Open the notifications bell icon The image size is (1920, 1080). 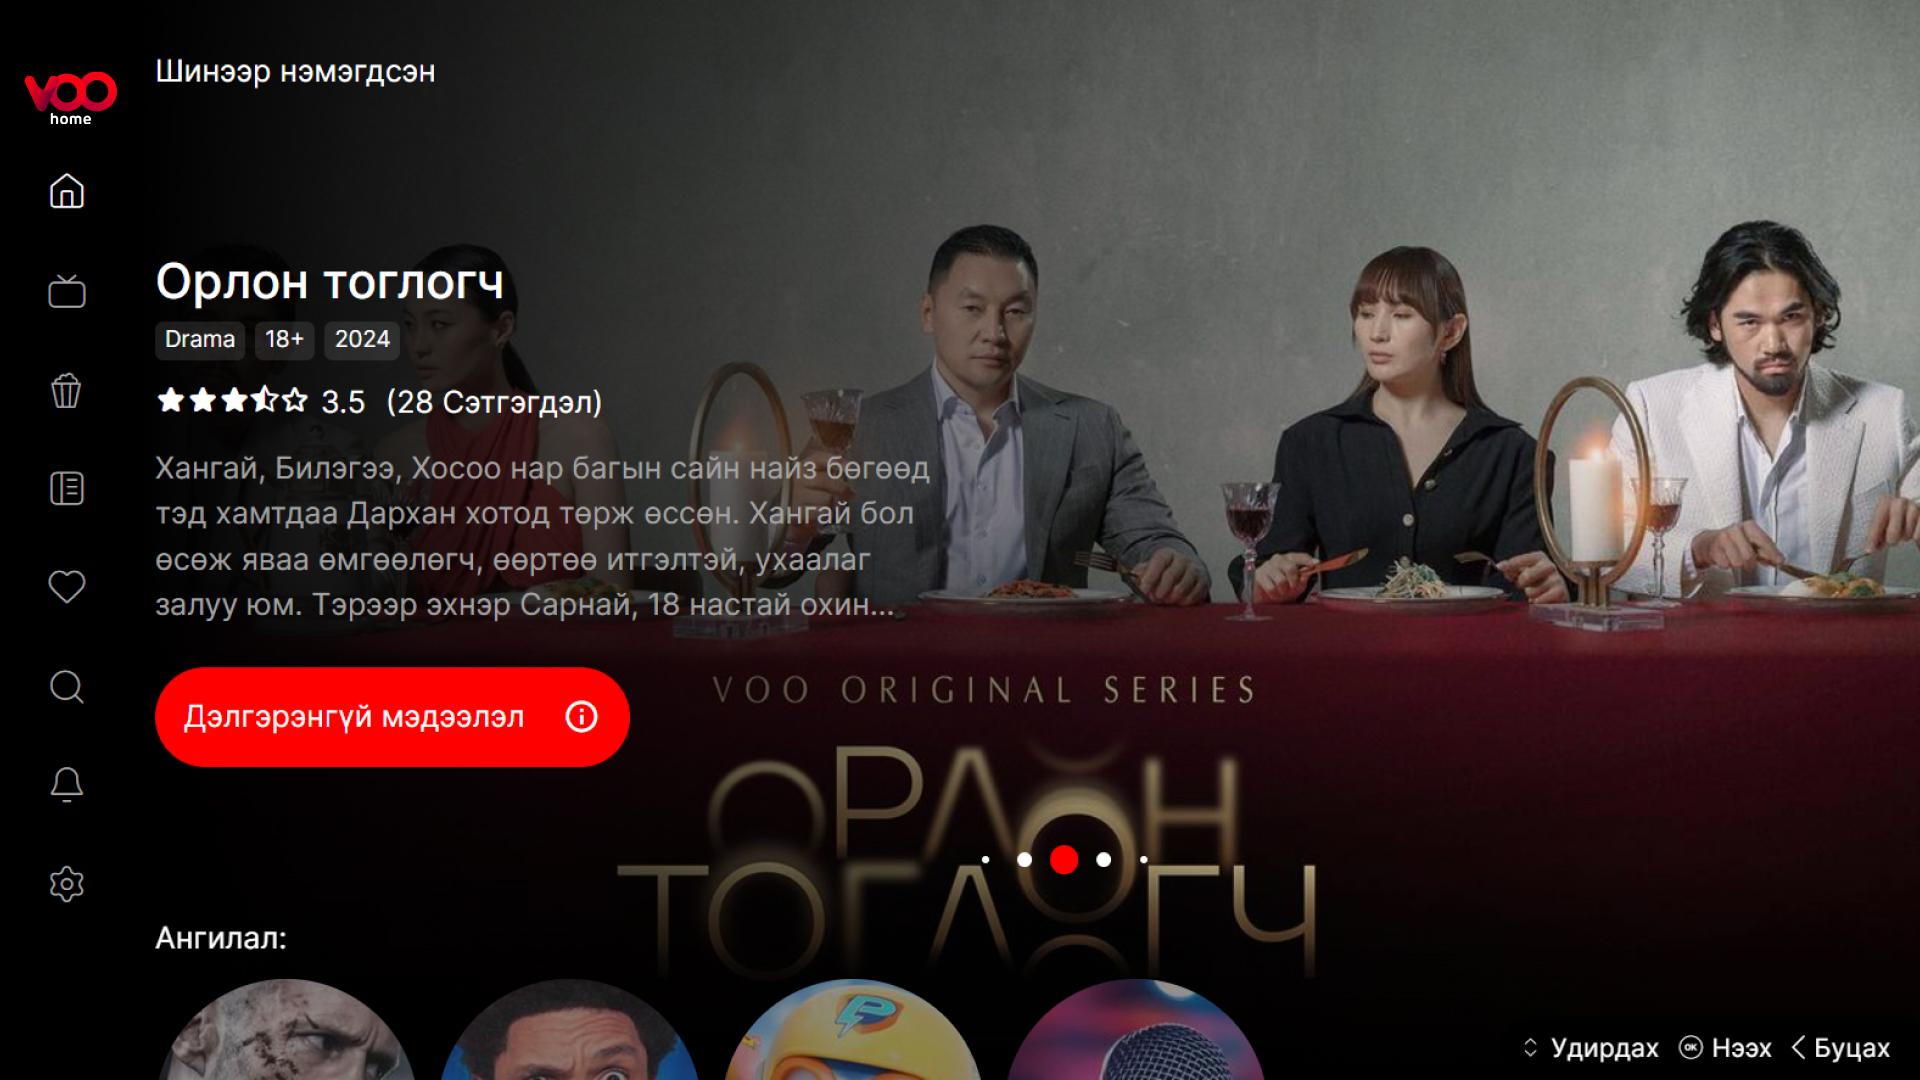click(x=67, y=785)
